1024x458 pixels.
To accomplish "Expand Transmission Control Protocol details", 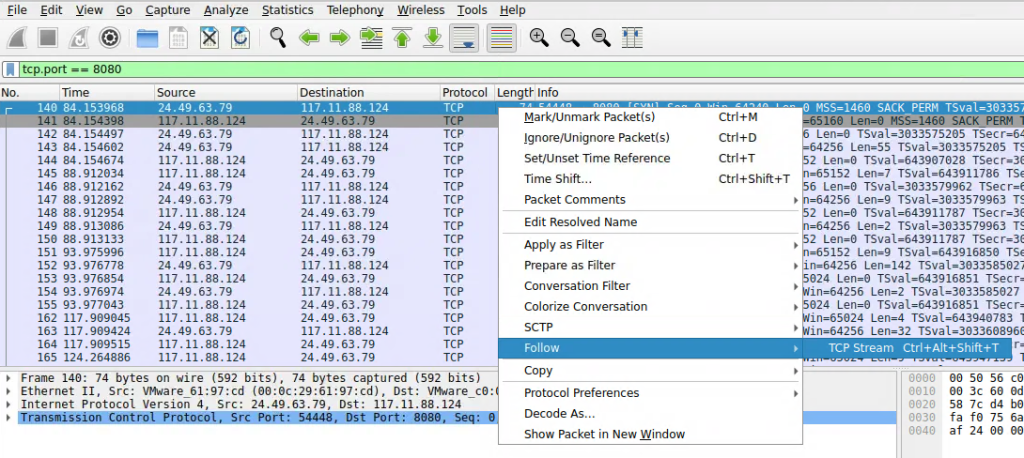I will tap(10, 417).
